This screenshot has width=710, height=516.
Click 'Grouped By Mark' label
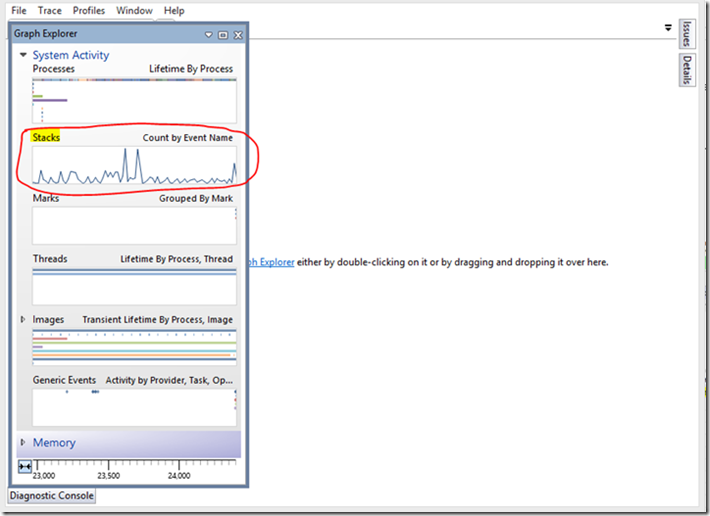click(x=196, y=198)
